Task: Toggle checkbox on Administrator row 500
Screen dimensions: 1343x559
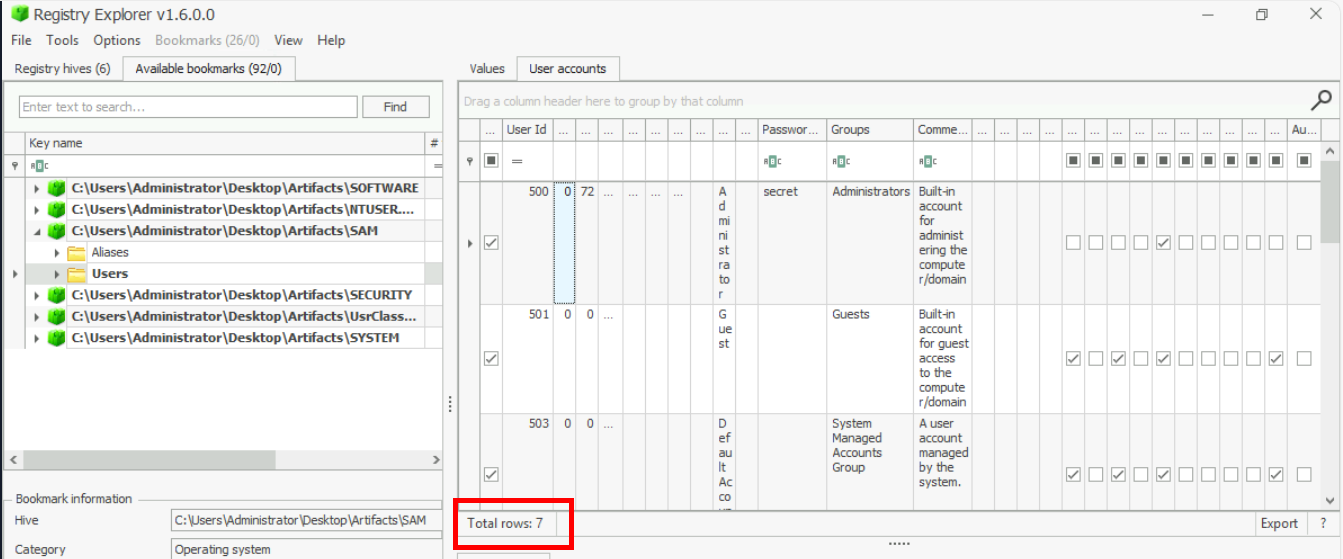Action: [491, 243]
